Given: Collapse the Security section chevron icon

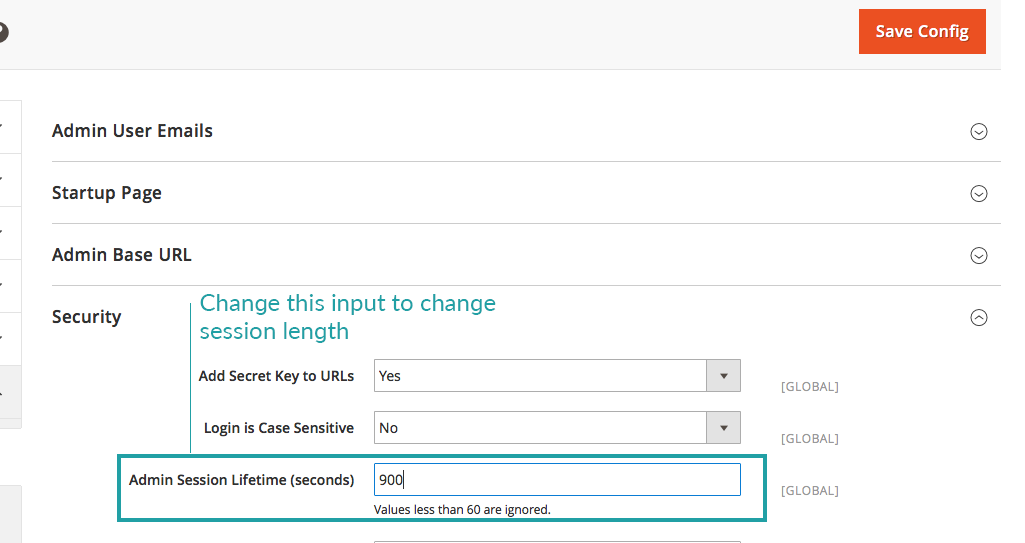Looking at the screenshot, I should [x=979, y=318].
